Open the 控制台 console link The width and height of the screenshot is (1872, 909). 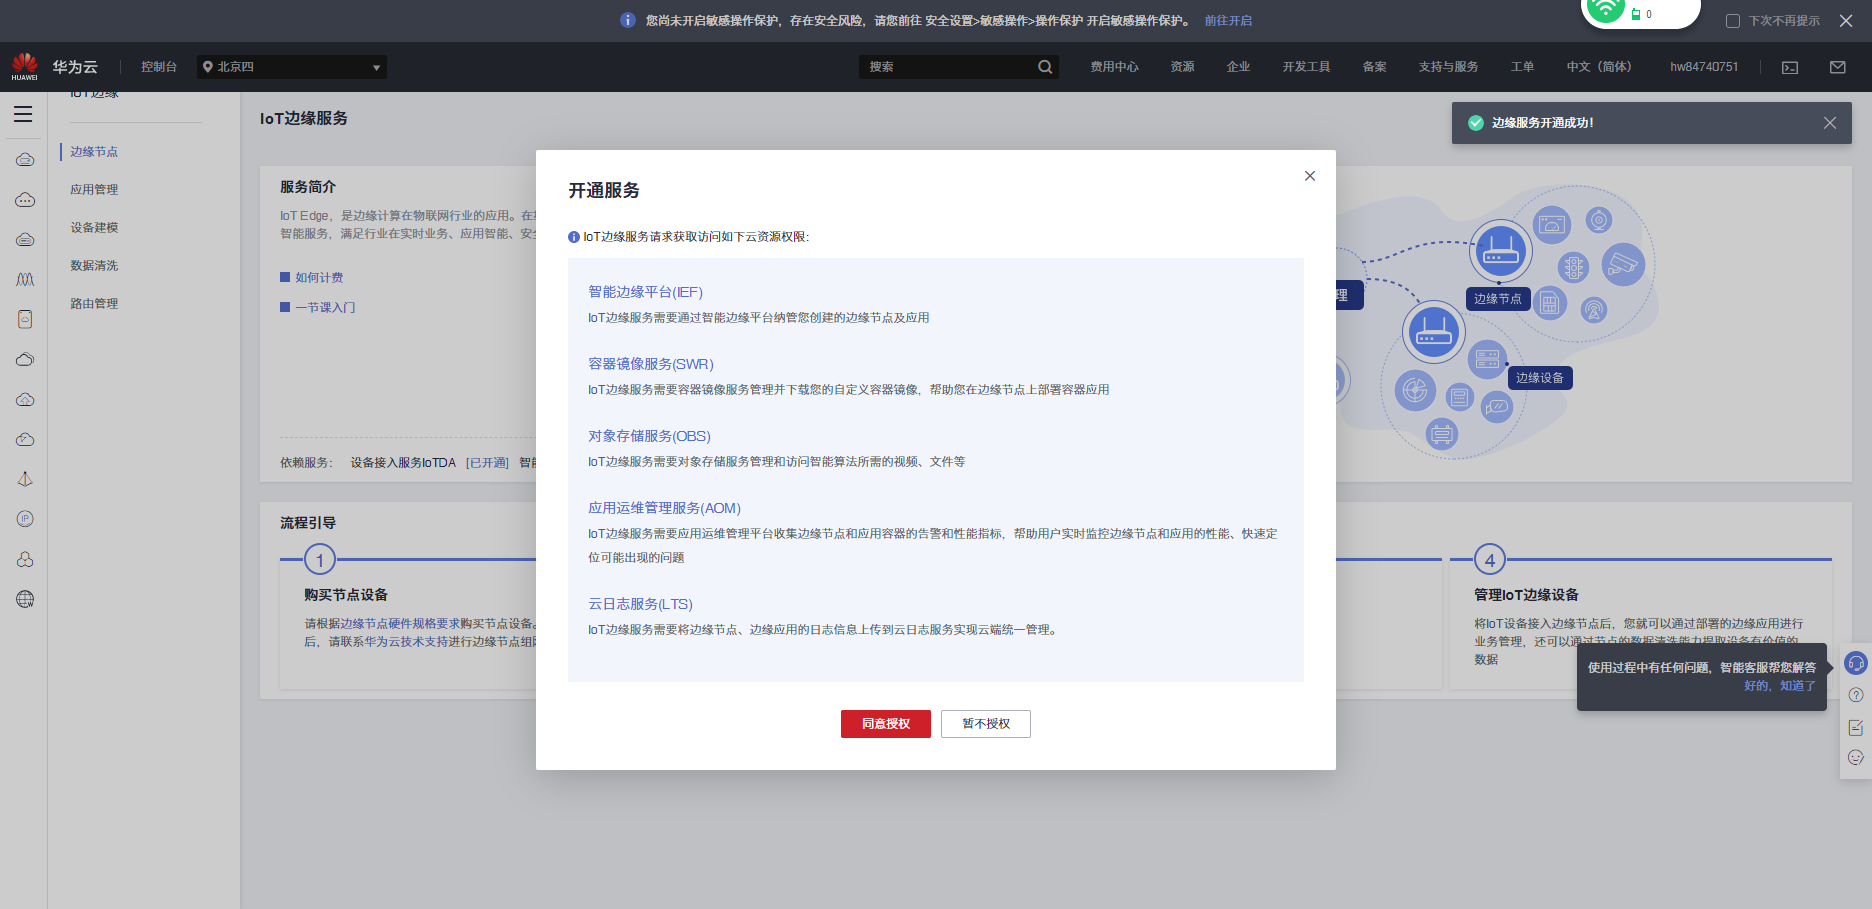[159, 67]
